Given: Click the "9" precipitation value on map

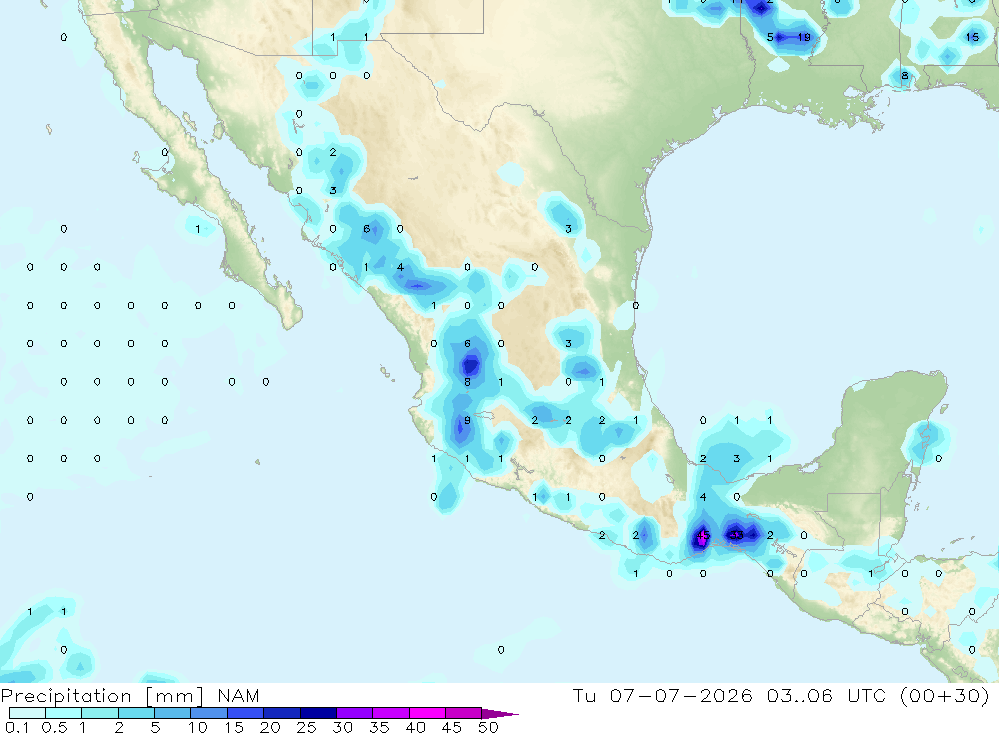Looking at the screenshot, I should 467,420.
